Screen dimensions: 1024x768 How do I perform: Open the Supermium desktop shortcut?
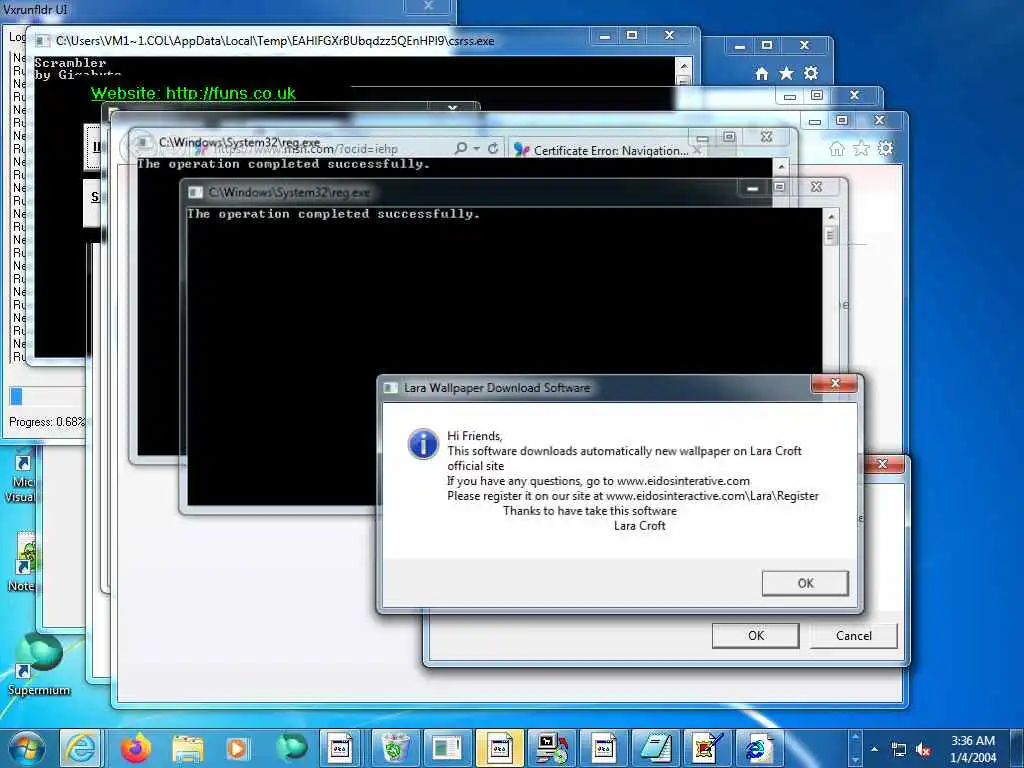(38, 664)
